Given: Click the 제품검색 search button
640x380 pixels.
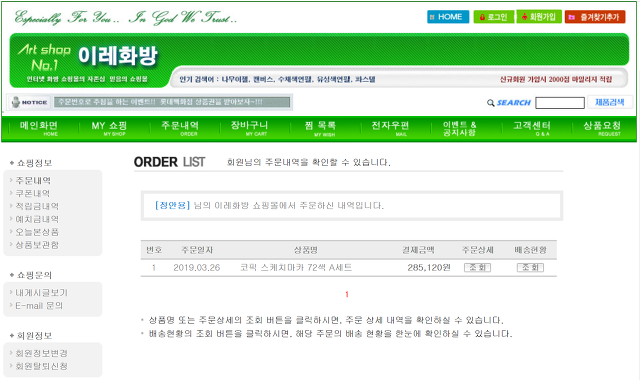Looking at the screenshot, I should pos(609,102).
